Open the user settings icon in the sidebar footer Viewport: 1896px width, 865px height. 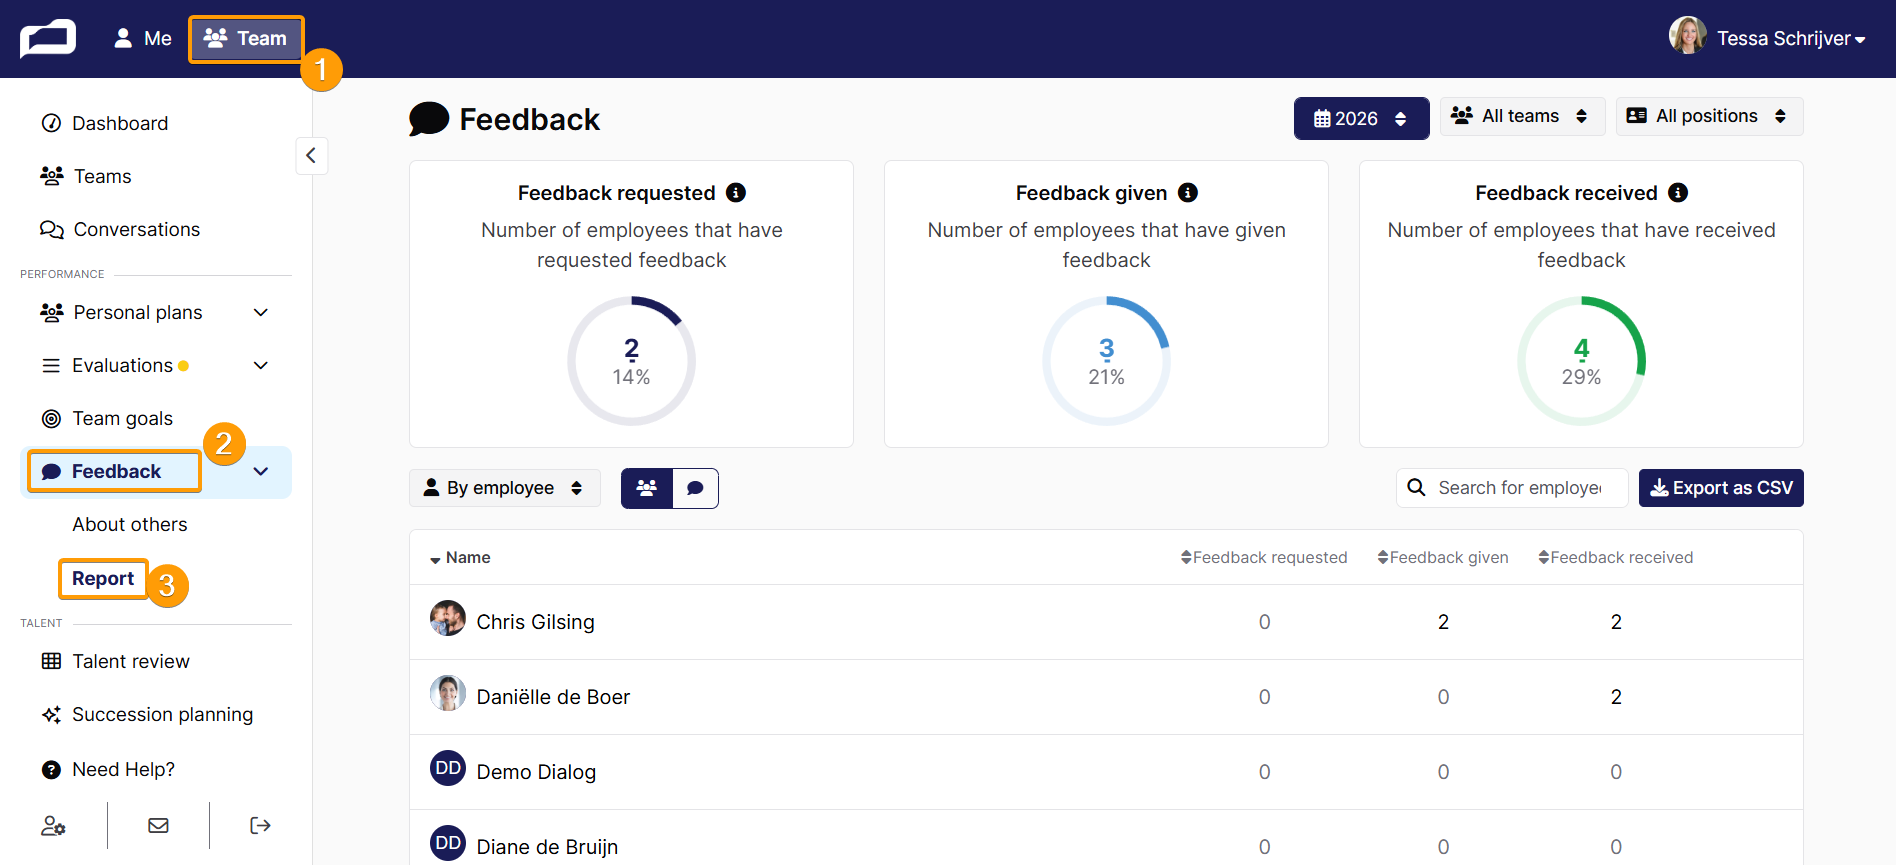[53, 825]
